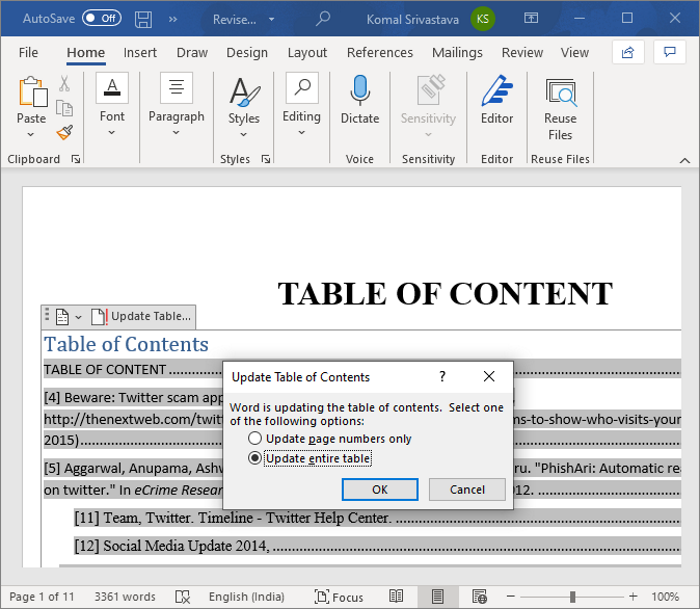The width and height of the screenshot is (700, 609).
Task: Expand the Paste dropdown arrow
Action: pos(32,135)
